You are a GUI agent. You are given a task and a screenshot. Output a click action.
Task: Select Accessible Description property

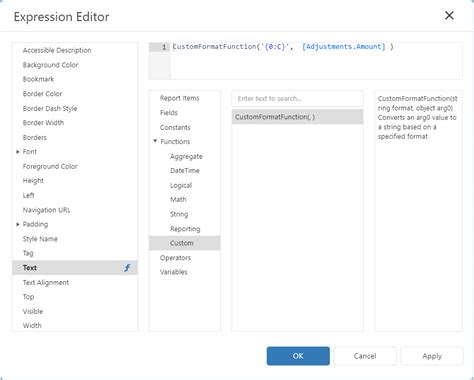click(x=75, y=50)
